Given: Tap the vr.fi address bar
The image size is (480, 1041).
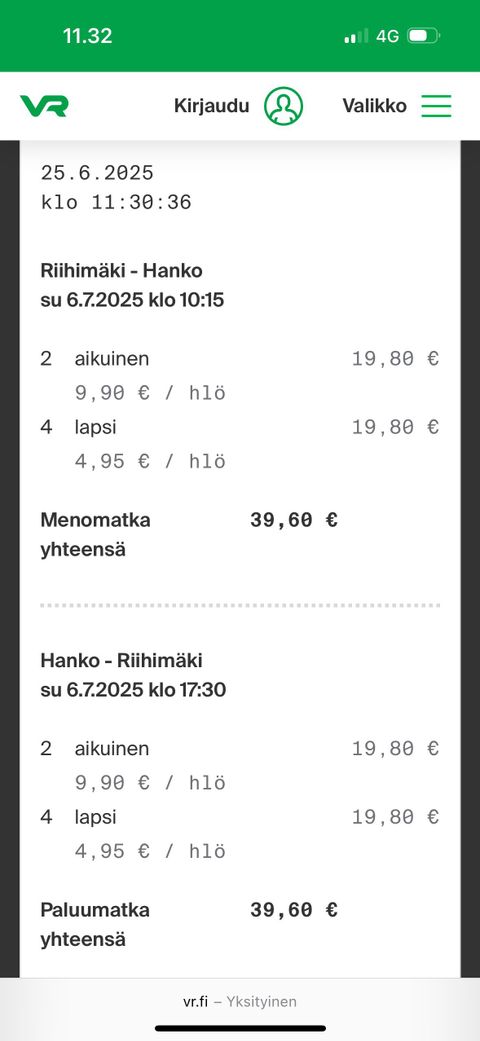Looking at the screenshot, I should 240,1001.
